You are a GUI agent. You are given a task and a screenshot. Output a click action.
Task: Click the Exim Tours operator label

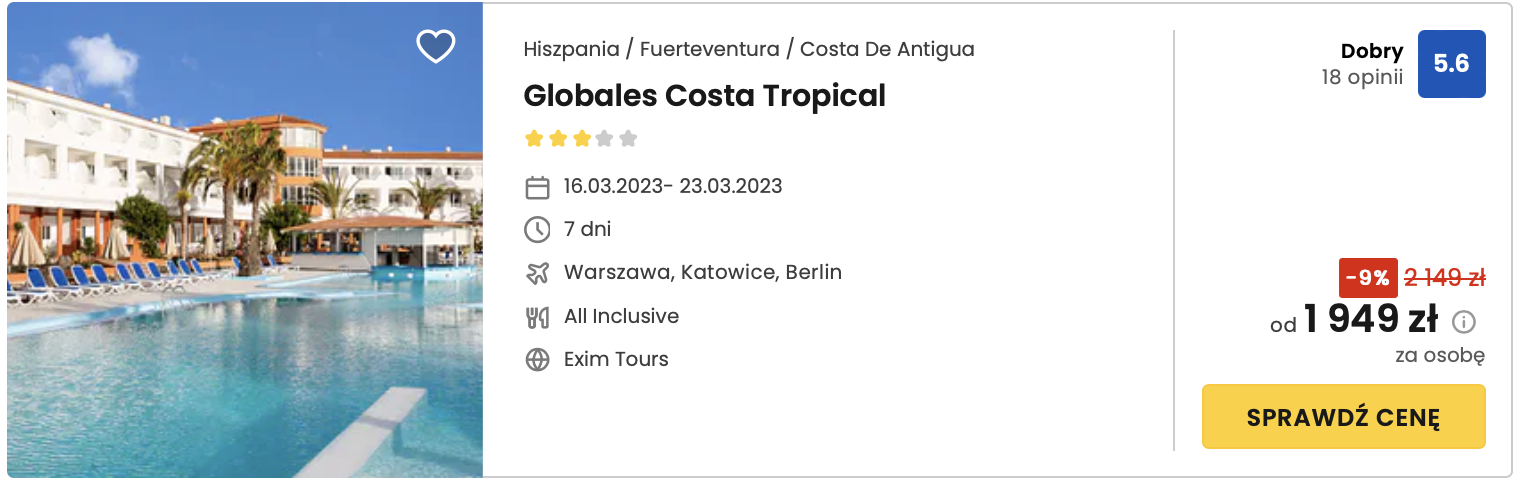click(616, 359)
